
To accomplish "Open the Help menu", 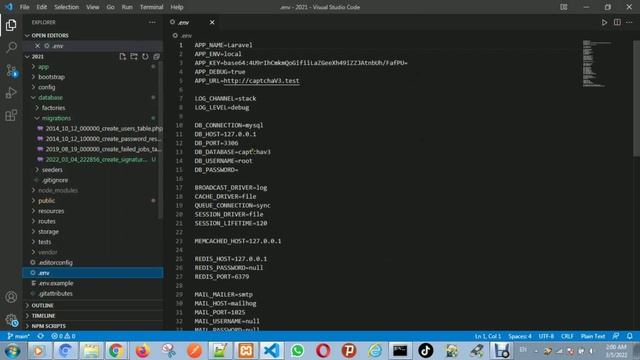I will [x=177, y=7].
